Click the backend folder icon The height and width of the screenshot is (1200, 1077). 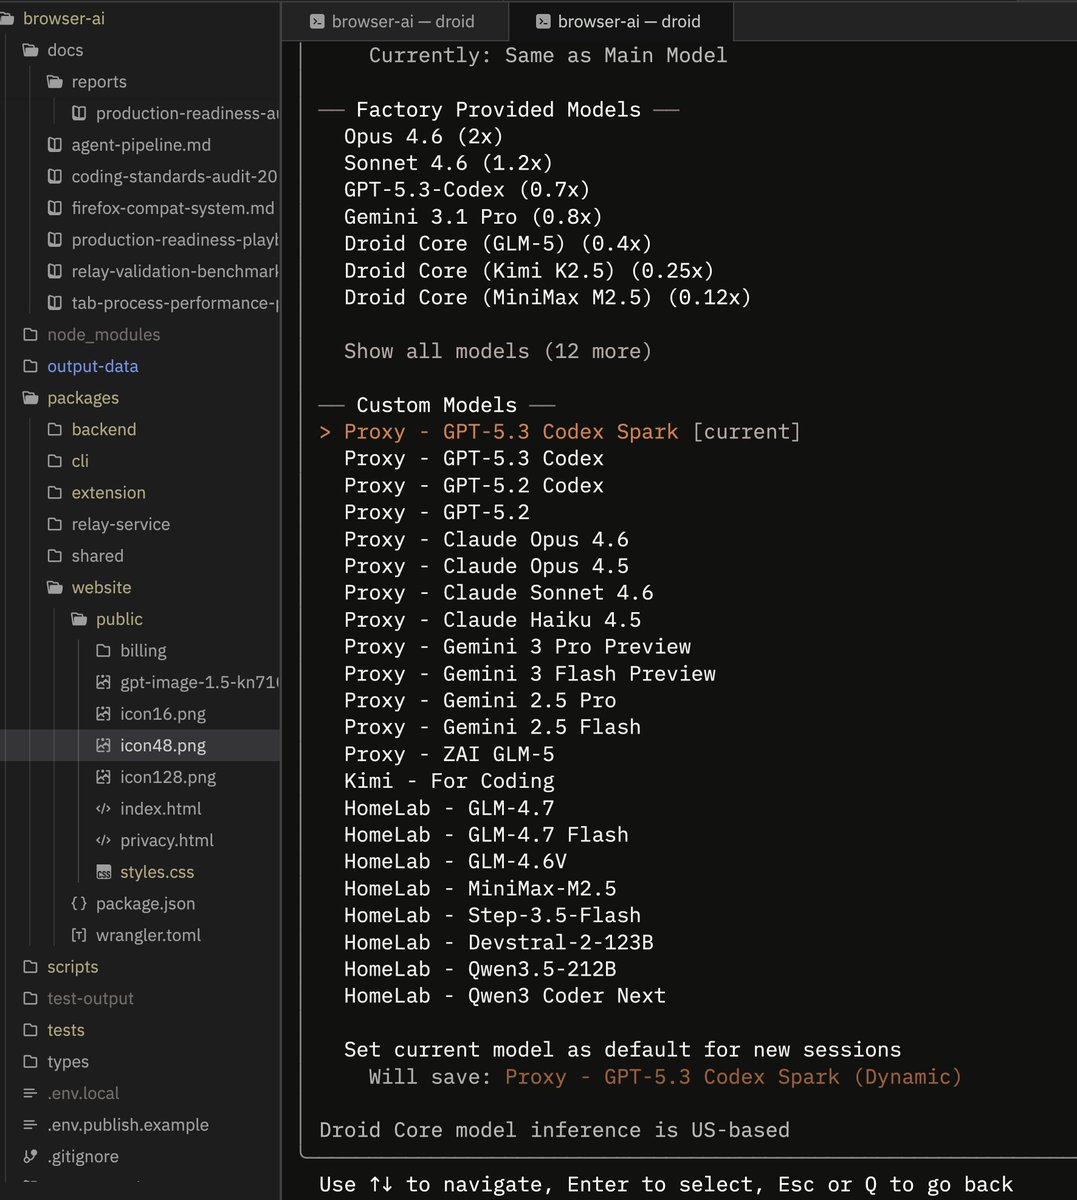click(x=54, y=429)
